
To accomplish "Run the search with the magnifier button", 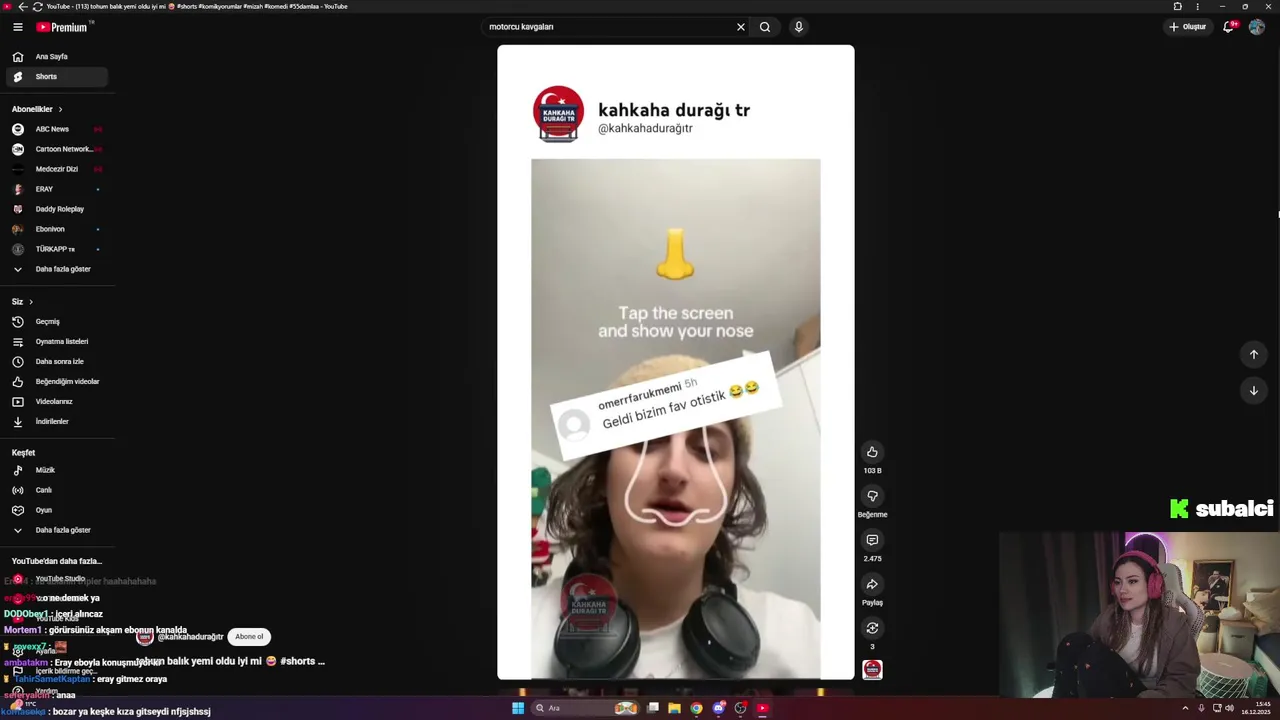I will point(765,27).
